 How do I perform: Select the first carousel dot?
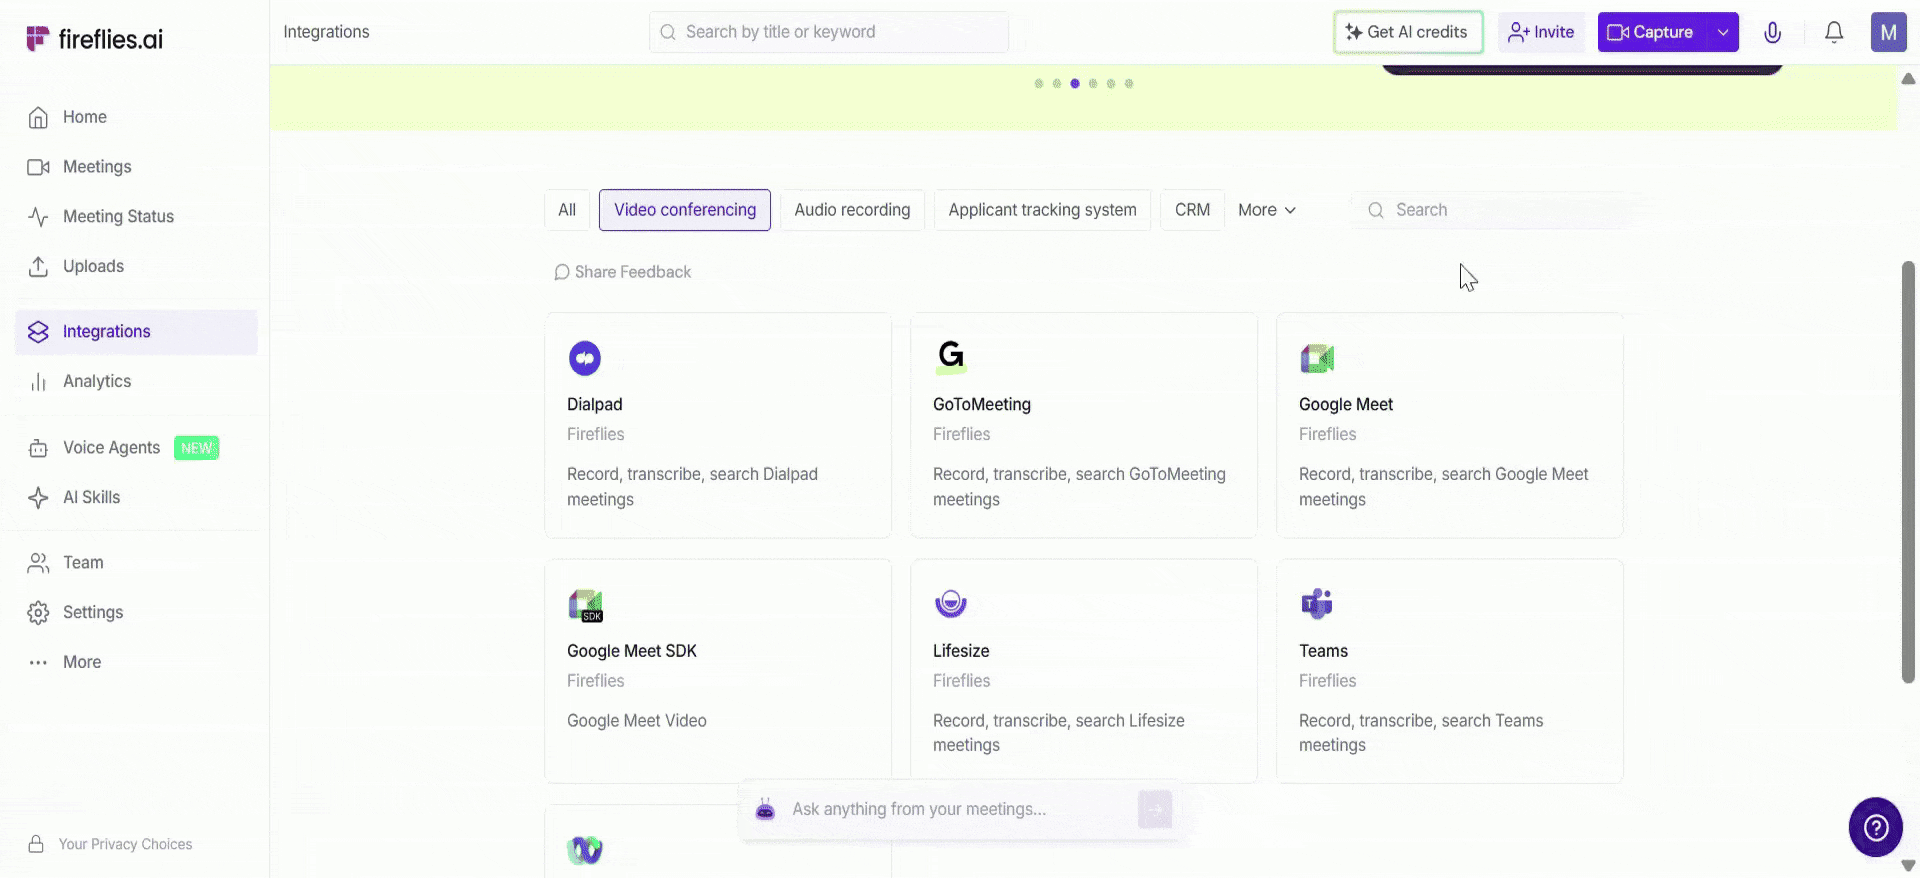coord(1039,84)
